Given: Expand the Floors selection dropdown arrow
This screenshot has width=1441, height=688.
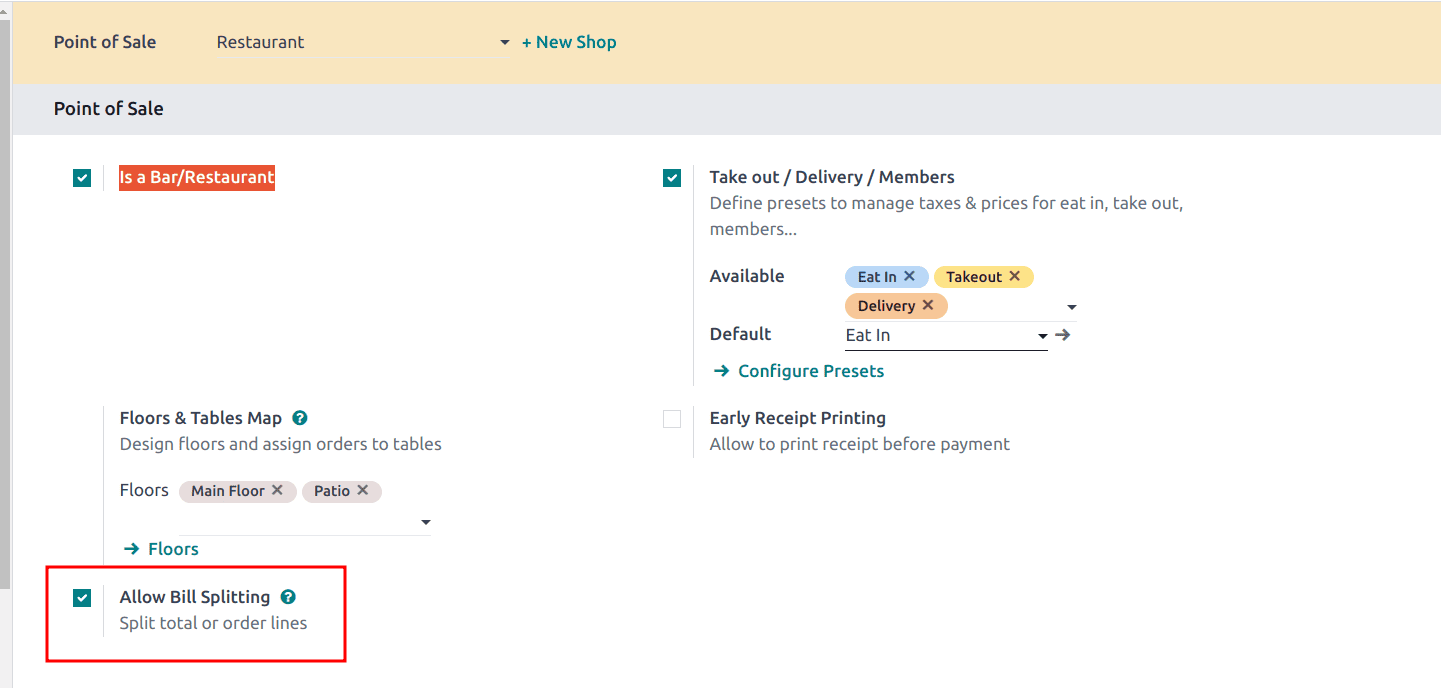Looking at the screenshot, I should tap(426, 522).
